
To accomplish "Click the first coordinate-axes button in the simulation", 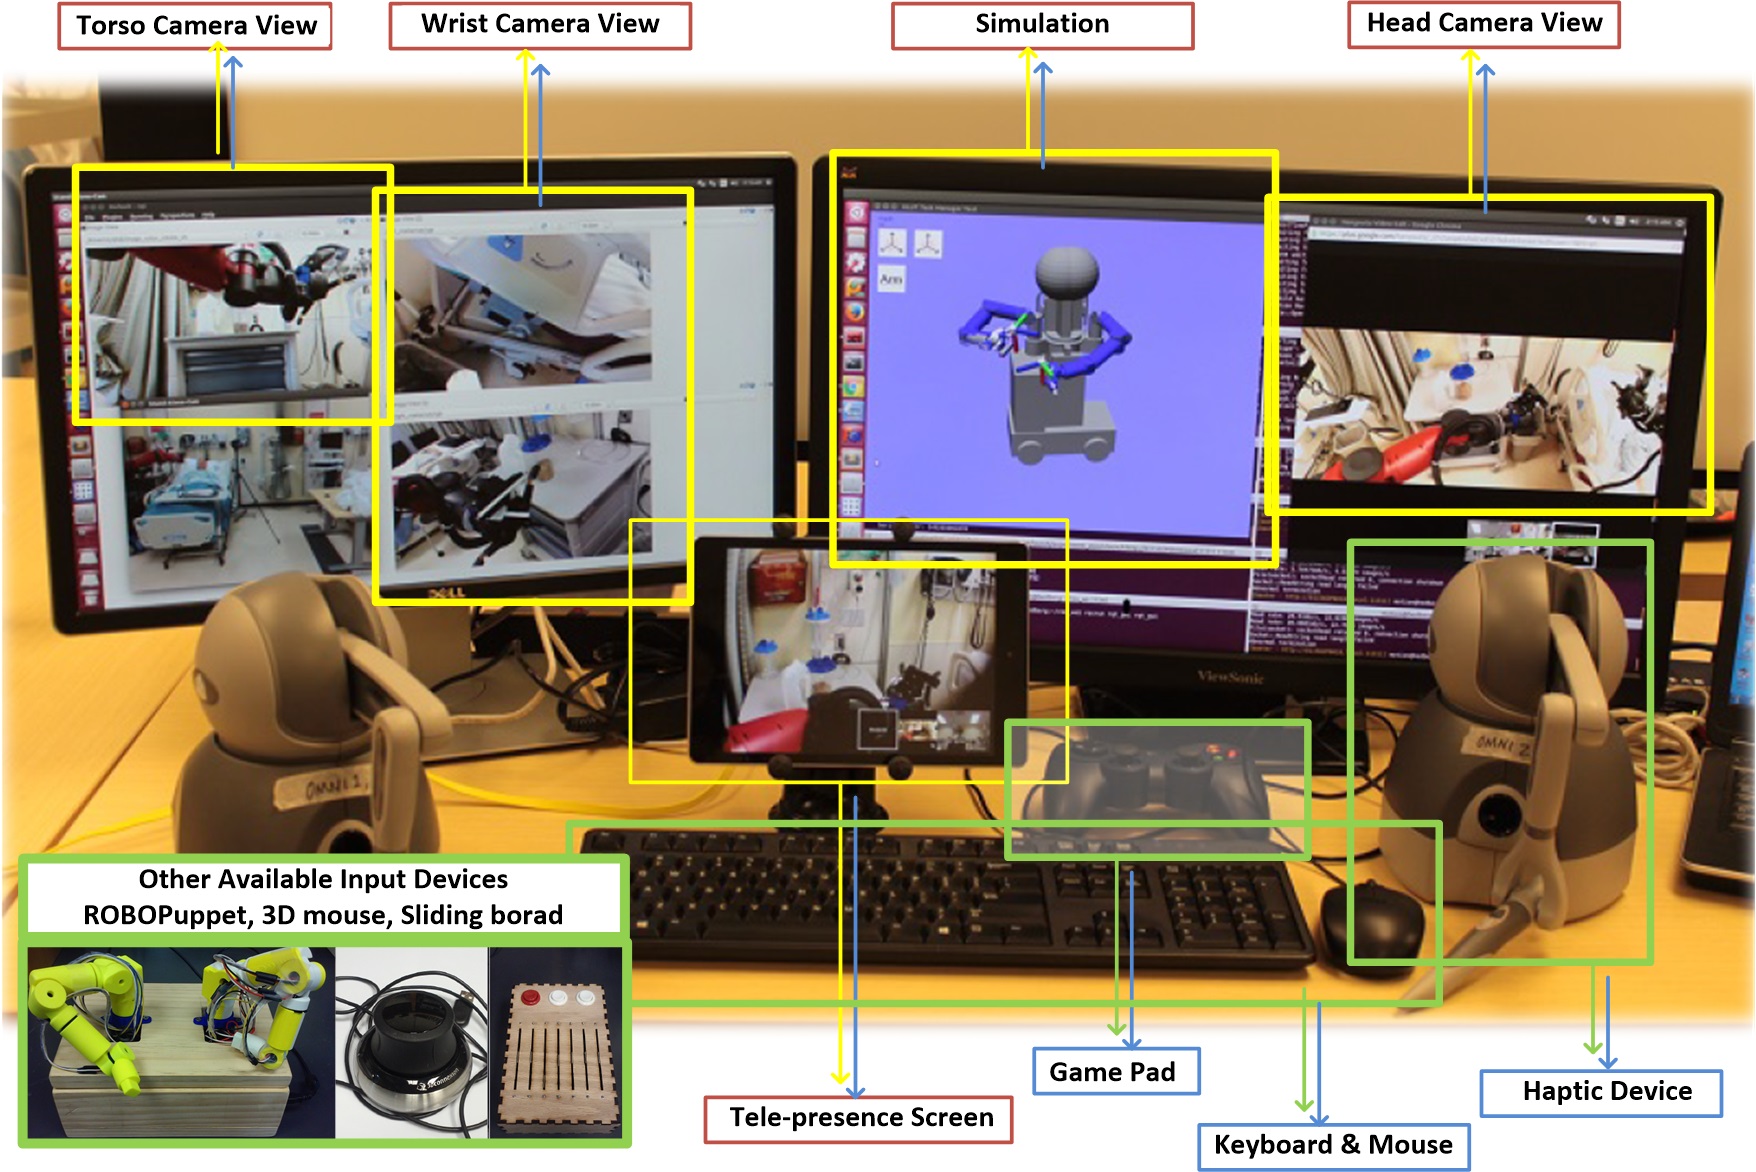I will pyautogui.click(x=892, y=243).
